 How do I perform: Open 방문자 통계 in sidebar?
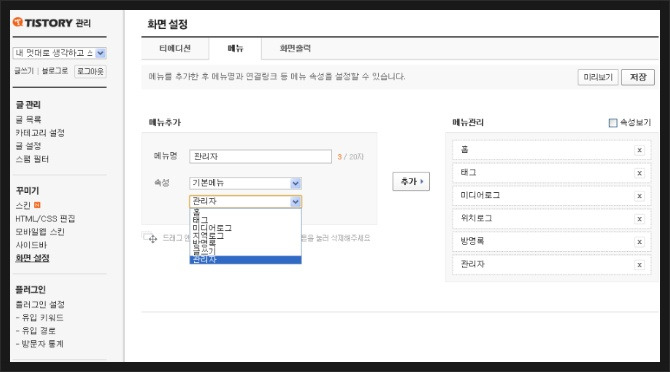[42, 344]
